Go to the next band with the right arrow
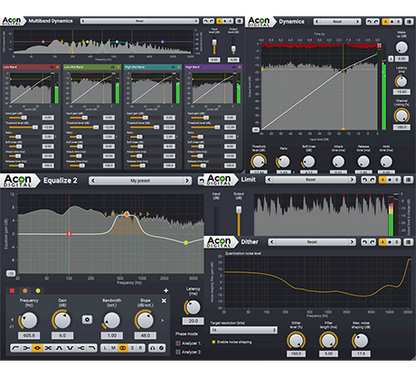Viewport: 416px width, 376px height. (x=163, y=320)
